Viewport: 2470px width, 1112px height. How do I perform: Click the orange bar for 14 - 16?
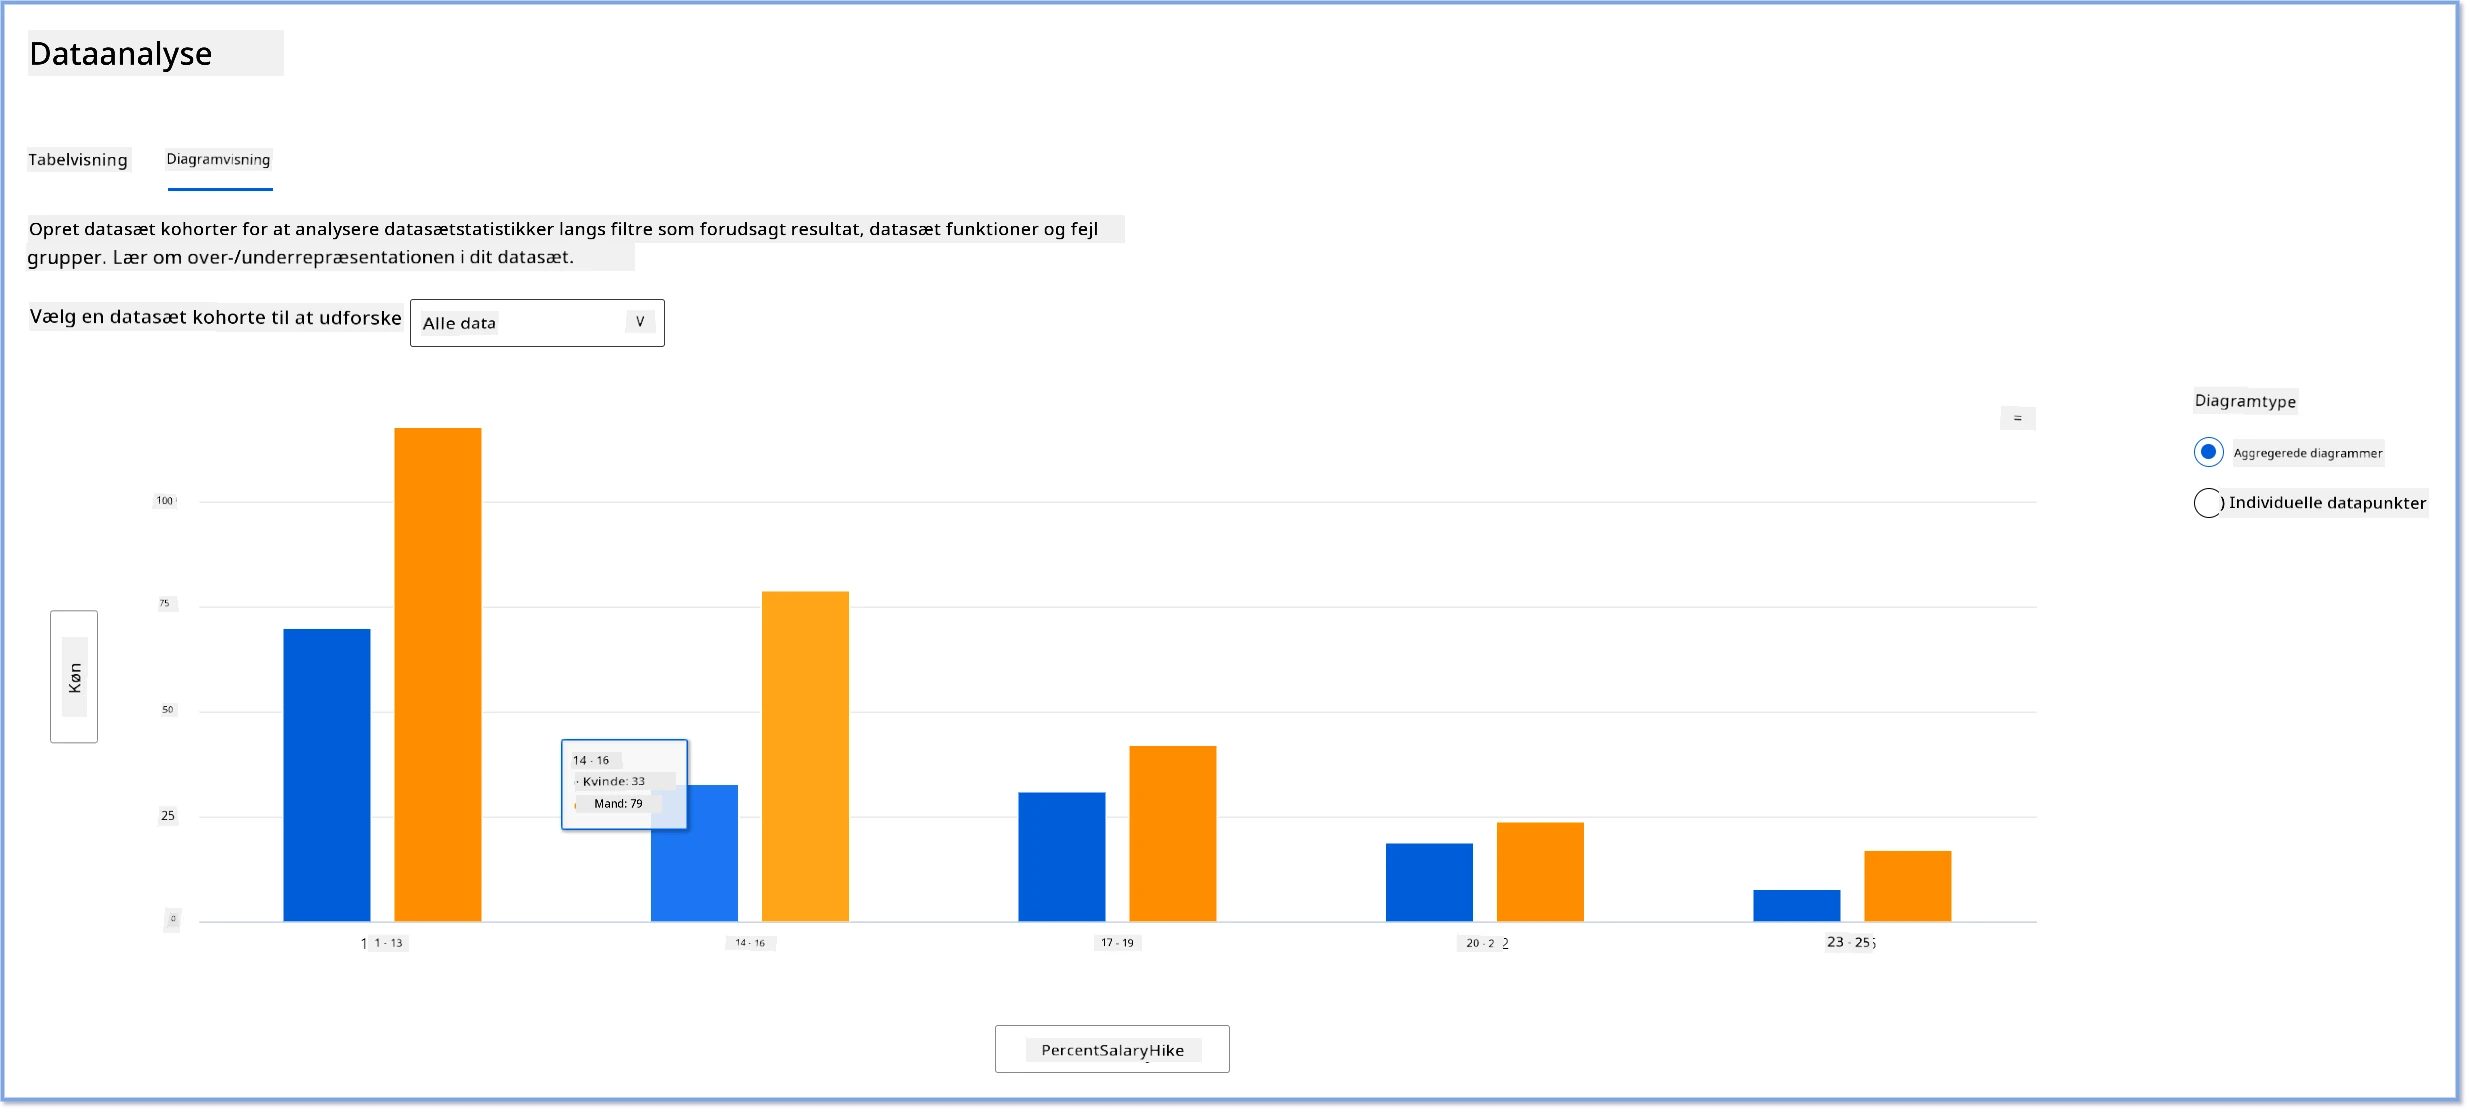tap(805, 757)
